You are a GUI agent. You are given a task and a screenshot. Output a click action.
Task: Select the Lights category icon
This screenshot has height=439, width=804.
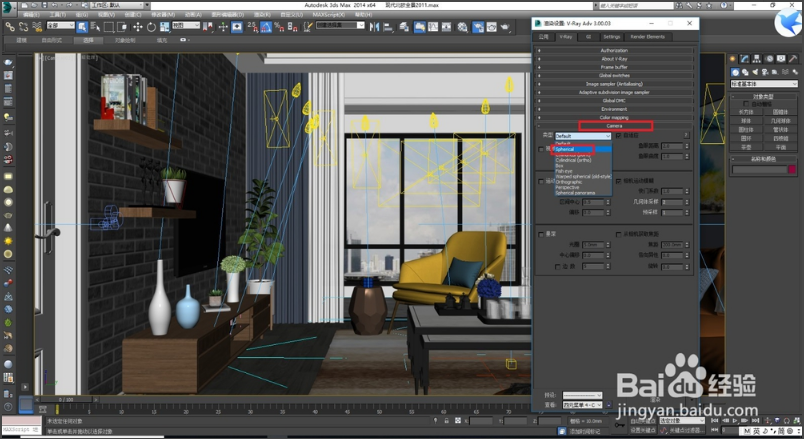[x=755, y=72]
